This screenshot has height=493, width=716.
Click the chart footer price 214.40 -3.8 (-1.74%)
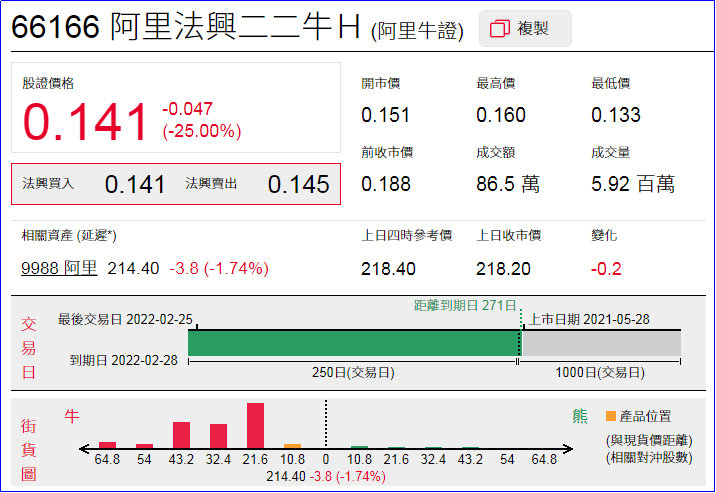[x=326, y=476]
